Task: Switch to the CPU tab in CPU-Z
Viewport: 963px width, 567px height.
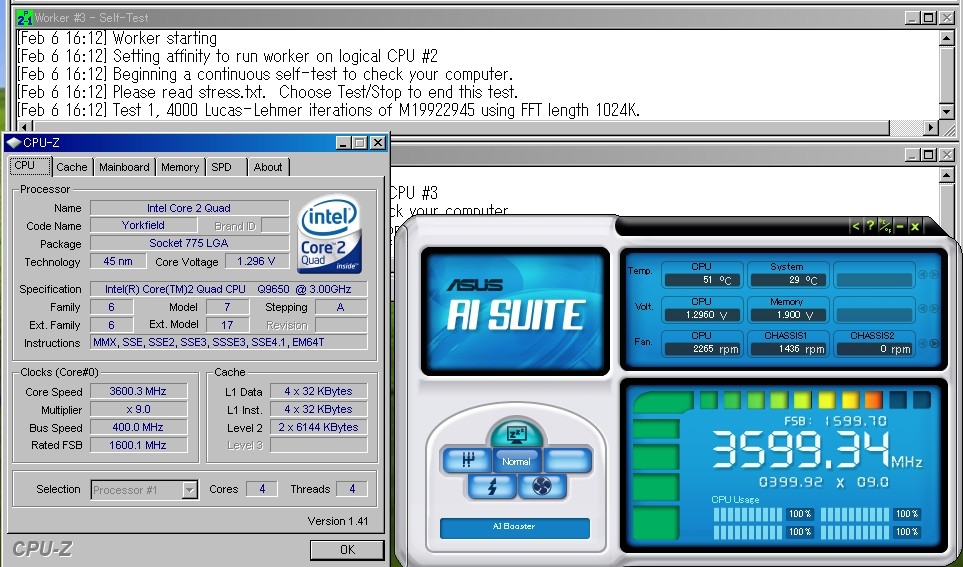Action: (x=30, y=166)
